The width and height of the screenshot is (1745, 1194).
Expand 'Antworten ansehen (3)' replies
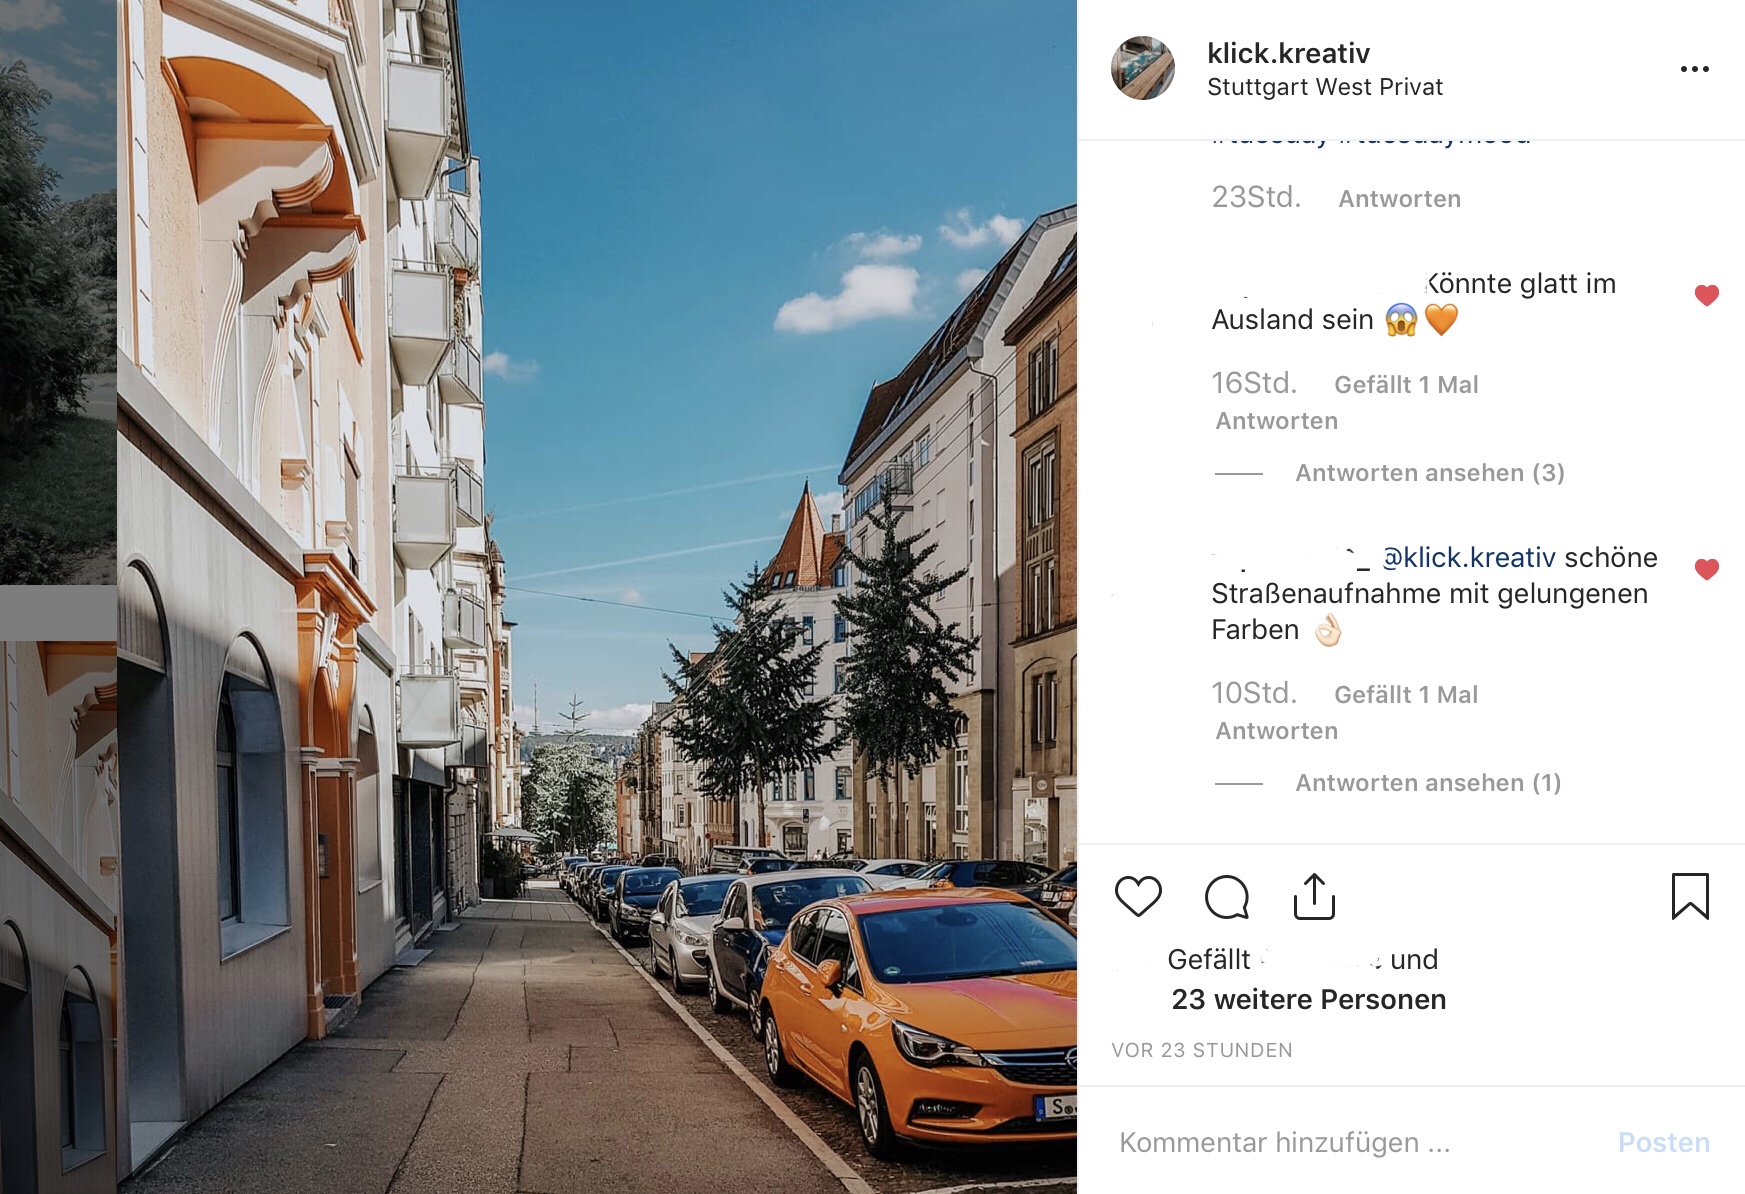click(1429, 473)
